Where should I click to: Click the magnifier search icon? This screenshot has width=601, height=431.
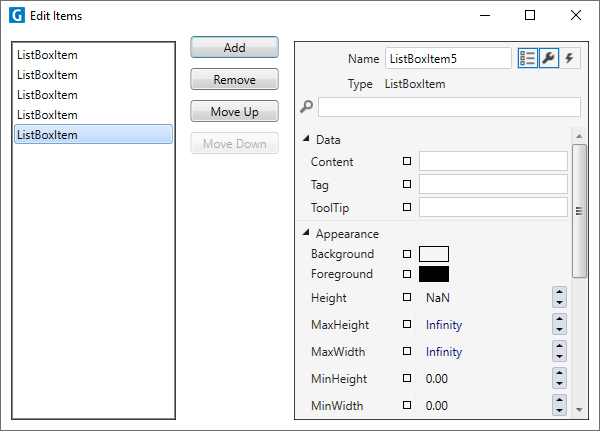pos(307,106)
